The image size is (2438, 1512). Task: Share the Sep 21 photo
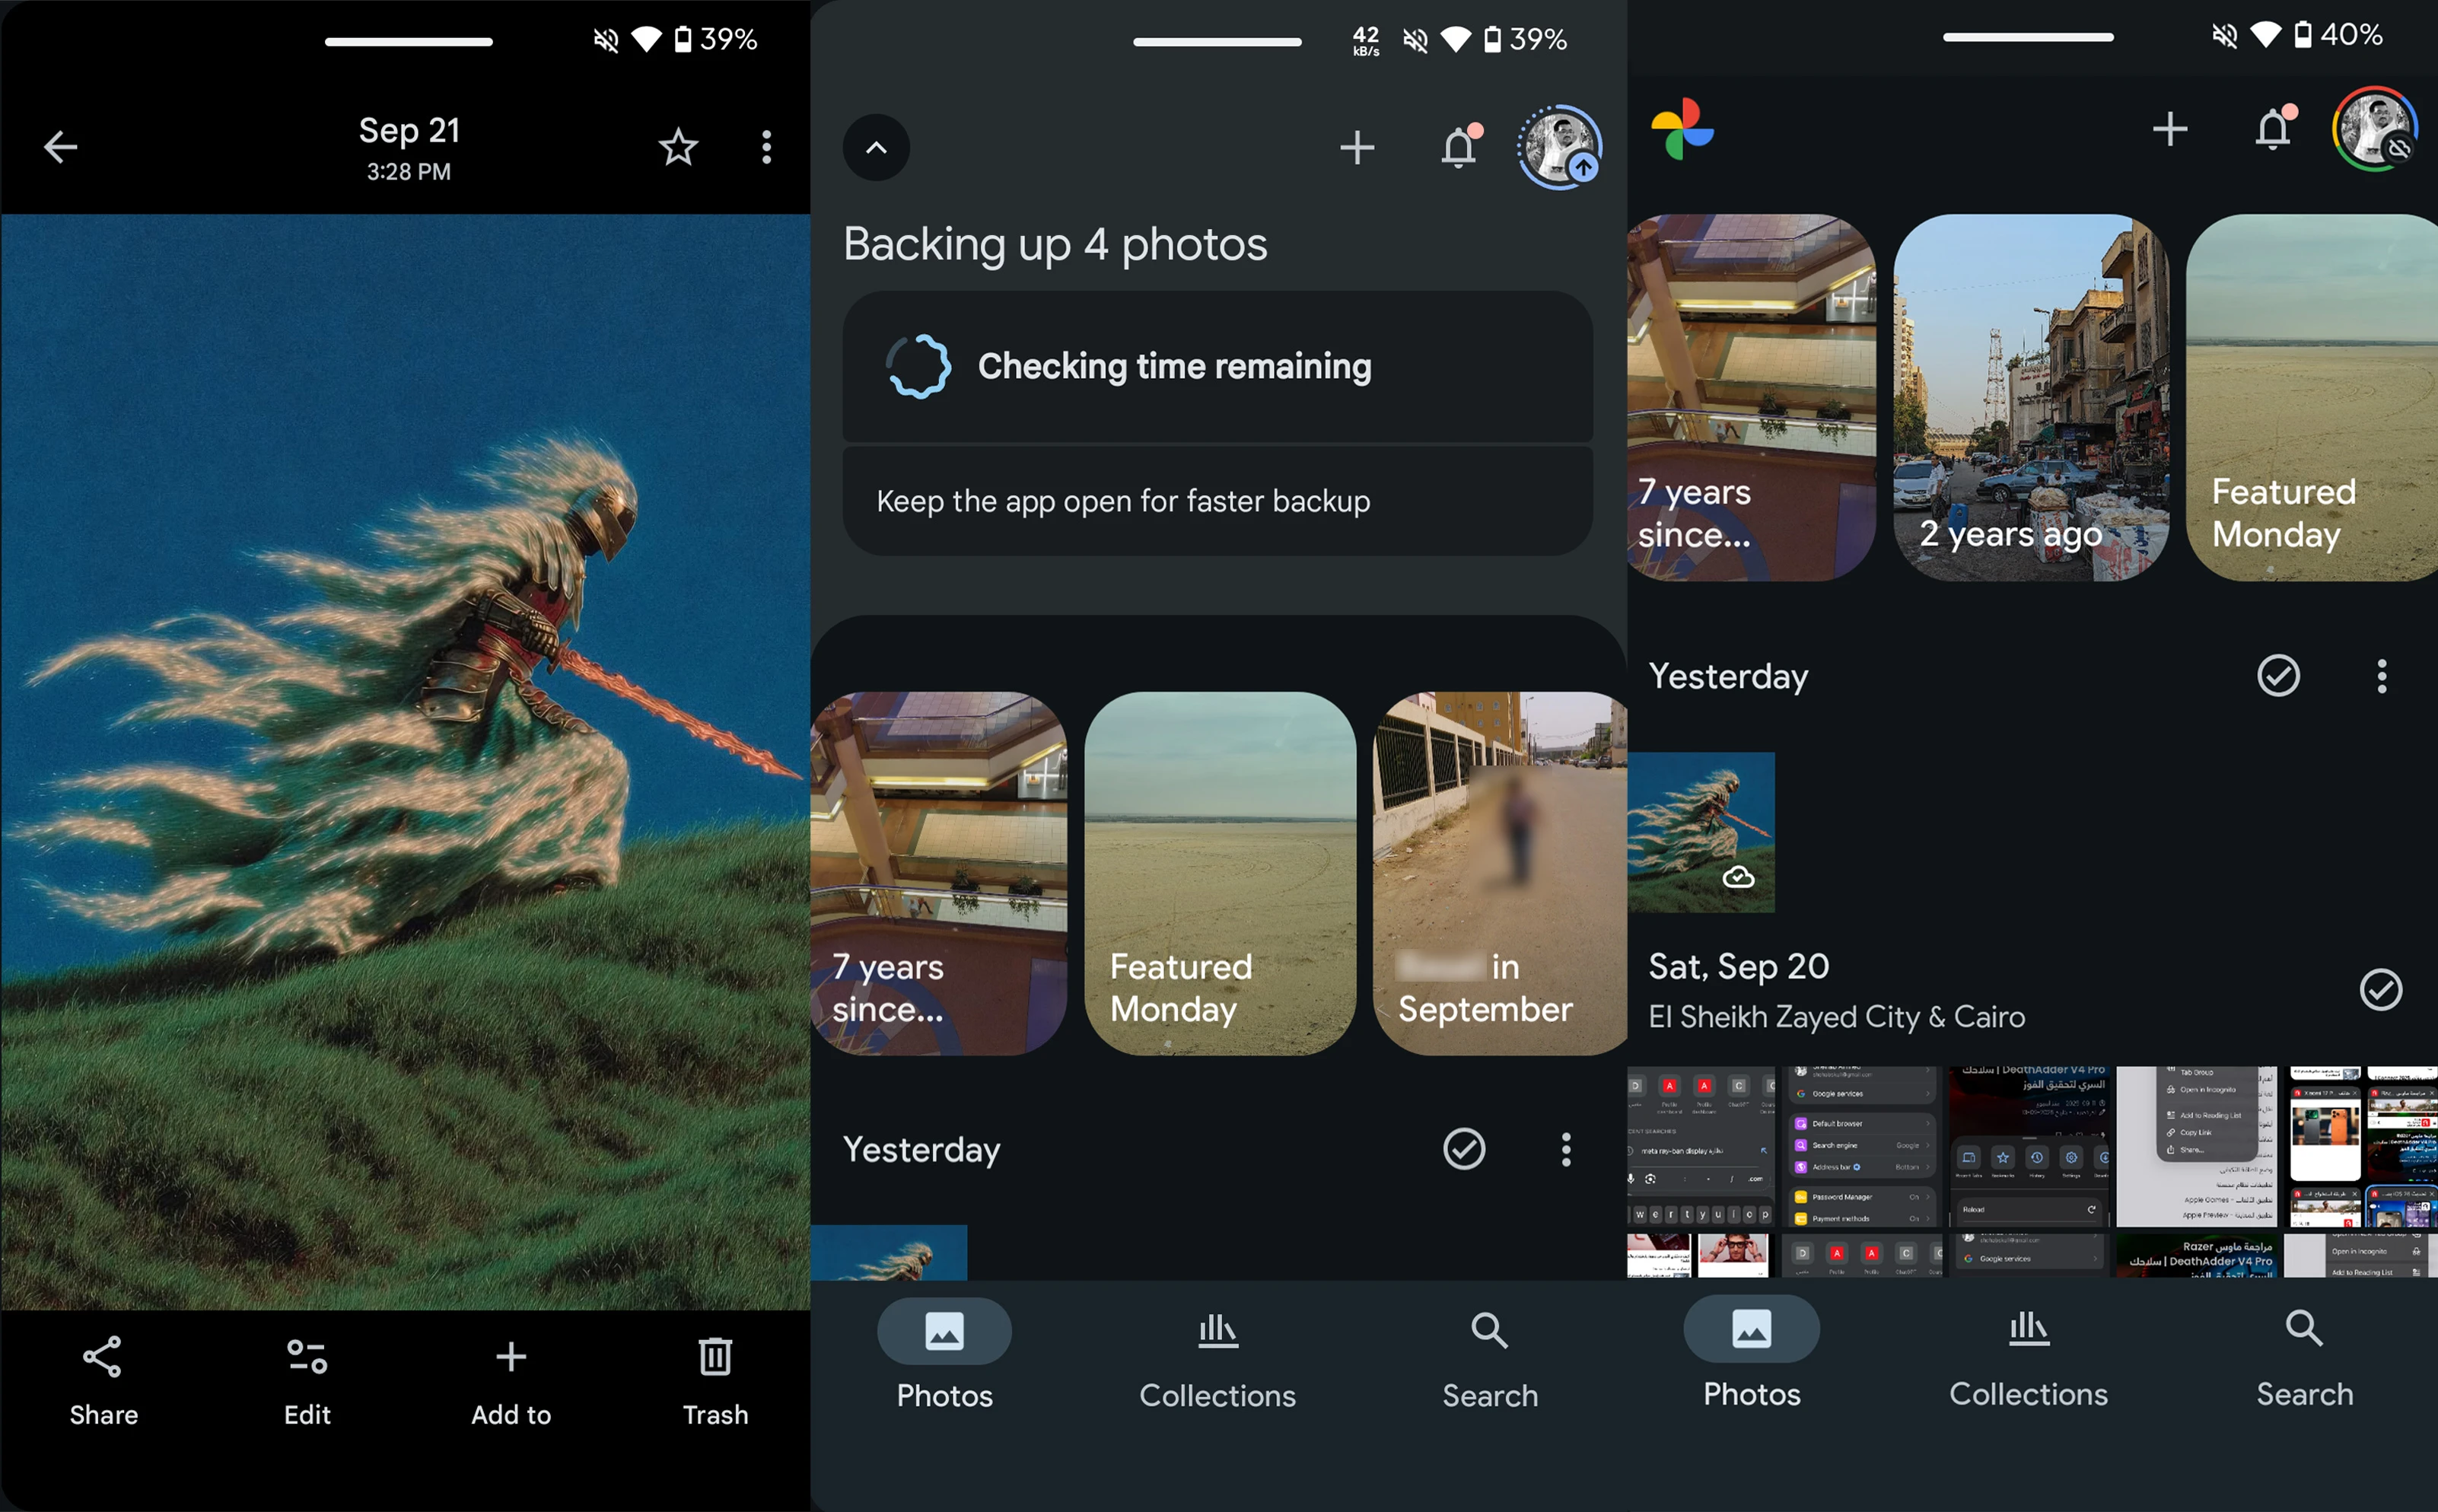[103, 1383]
